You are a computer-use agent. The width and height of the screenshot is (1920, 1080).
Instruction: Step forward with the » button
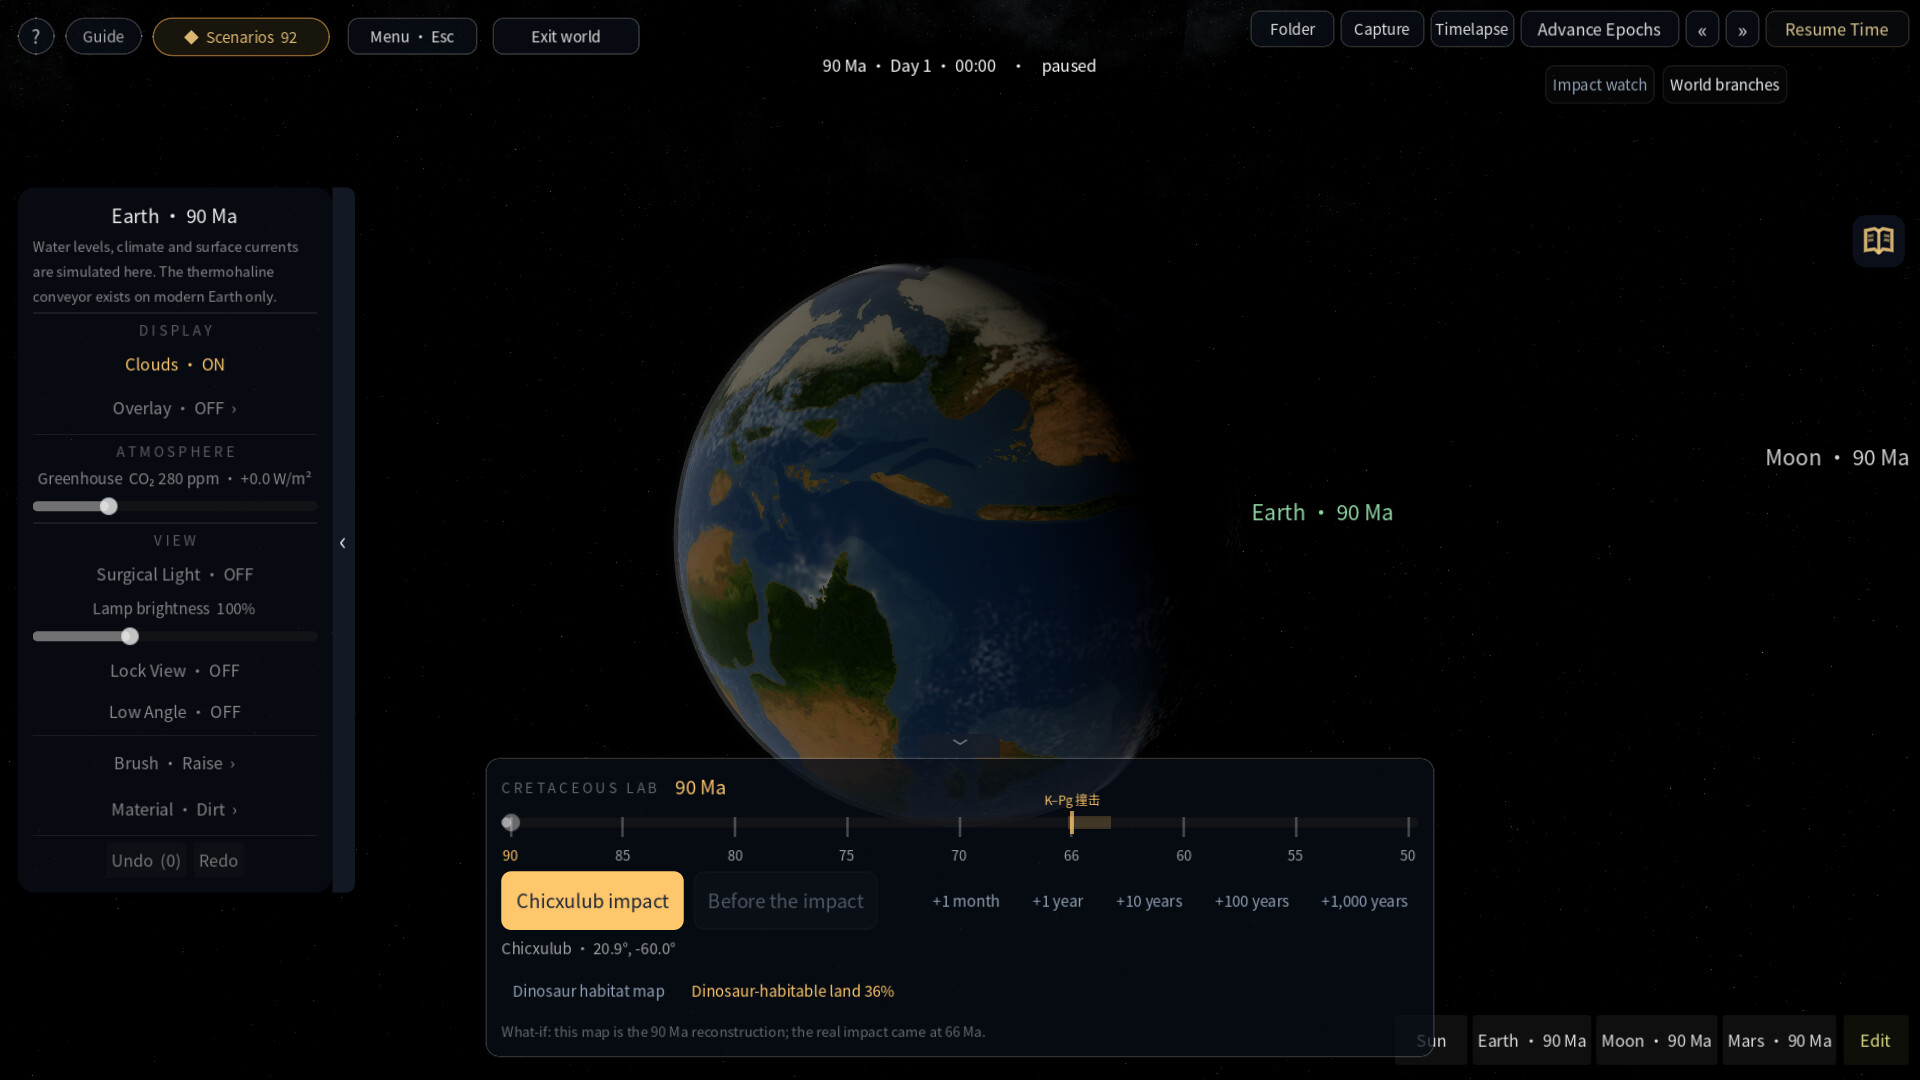point(1742,30)
